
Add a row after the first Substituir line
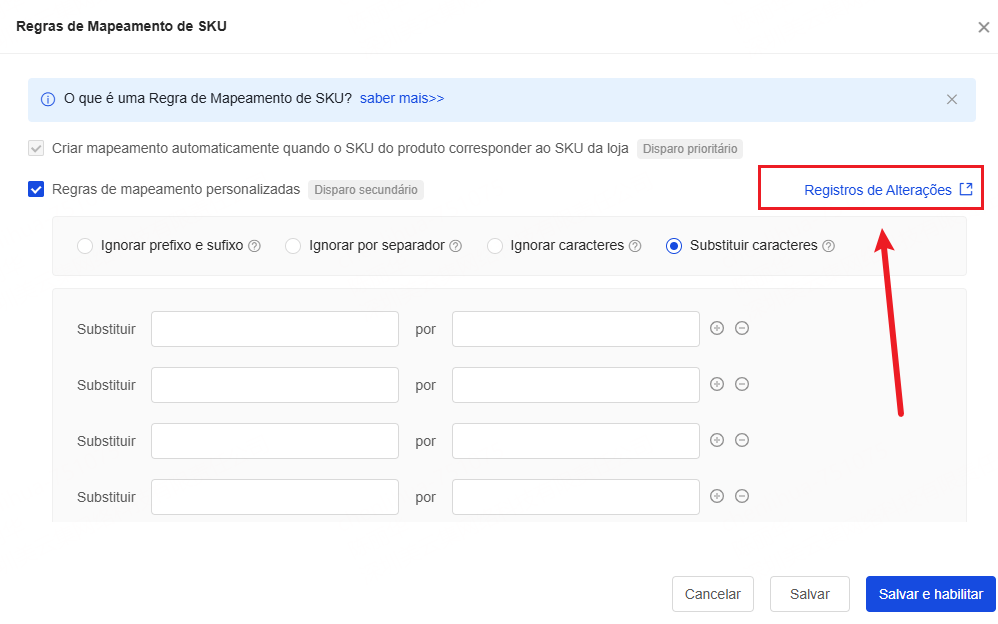(x=717, y=329)
